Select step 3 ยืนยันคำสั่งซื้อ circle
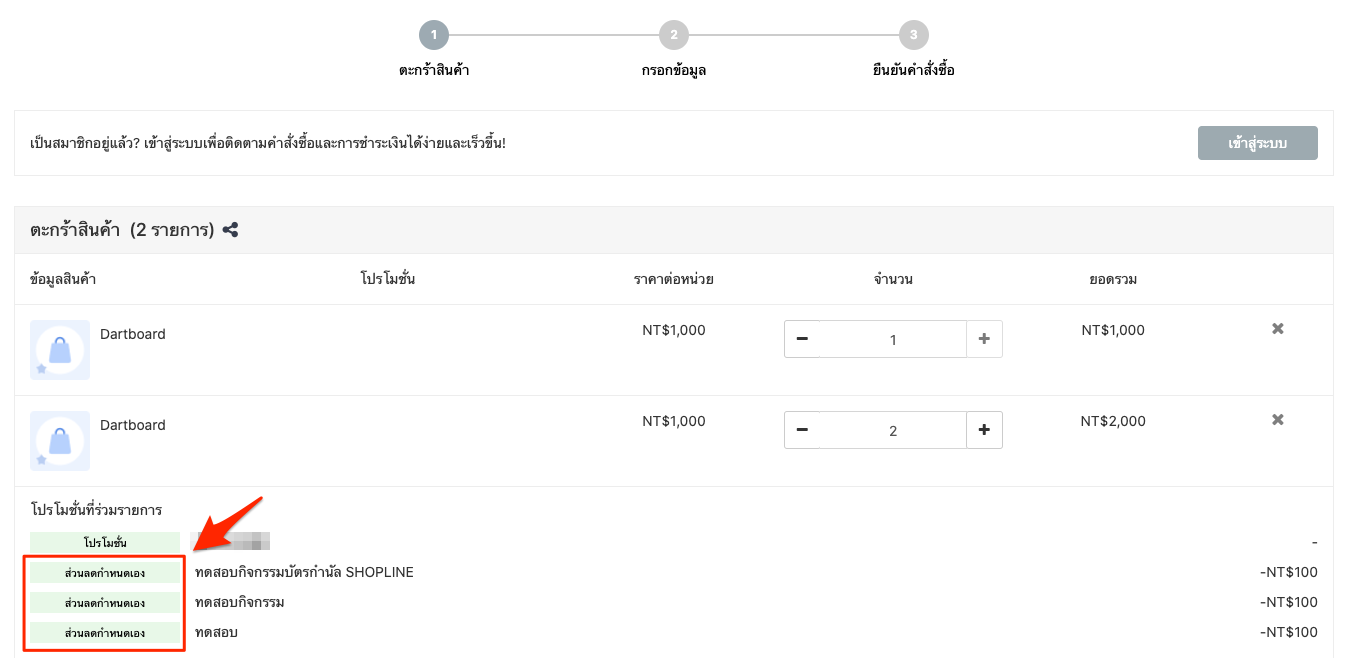Screen dimensions: 1350x658 pos(913,35)
